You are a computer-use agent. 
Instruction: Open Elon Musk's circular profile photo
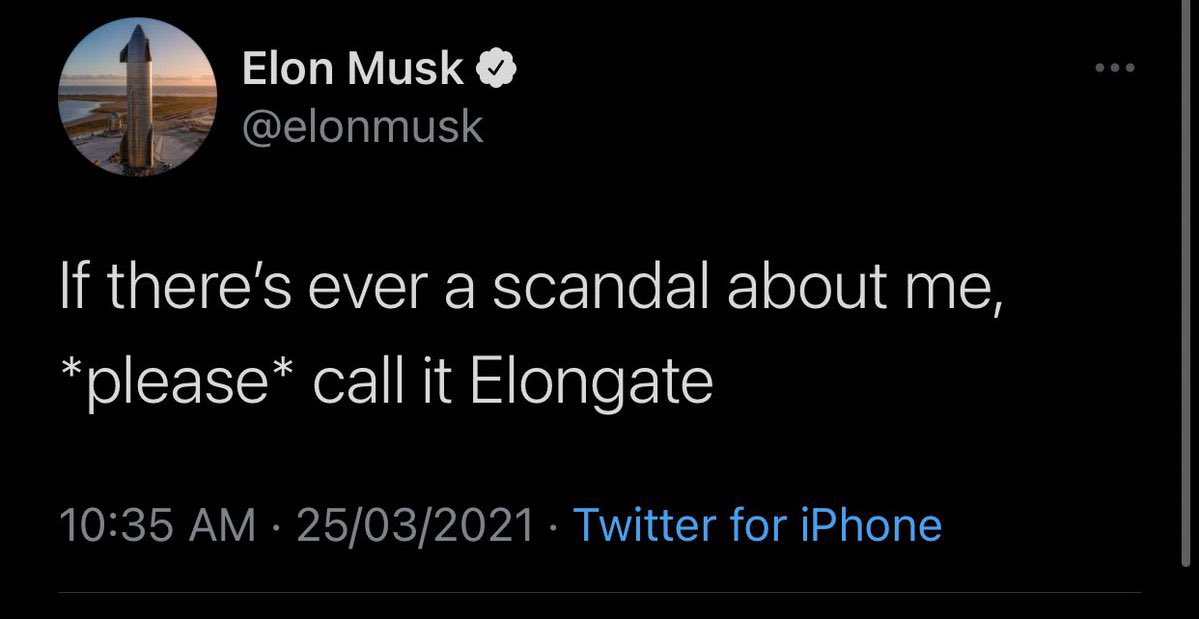tap(138, 96)
